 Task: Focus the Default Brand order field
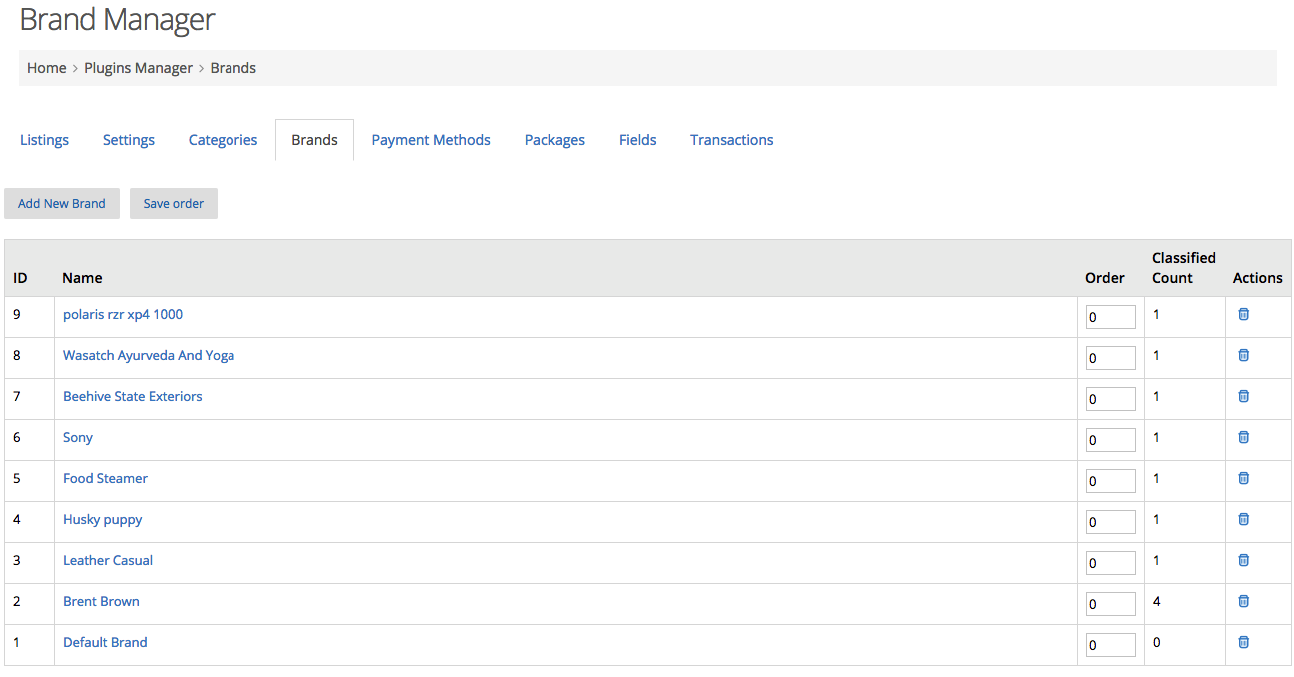[x=1111, y=645]
